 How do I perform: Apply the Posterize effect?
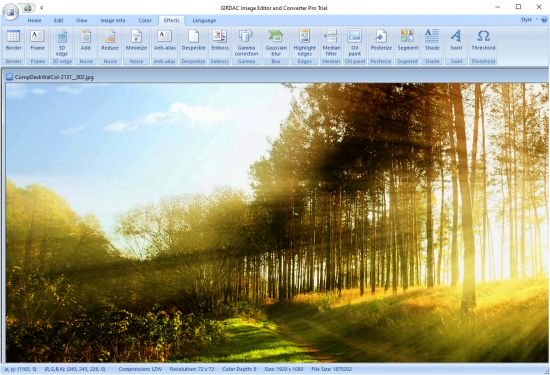(x=381, y=41)
